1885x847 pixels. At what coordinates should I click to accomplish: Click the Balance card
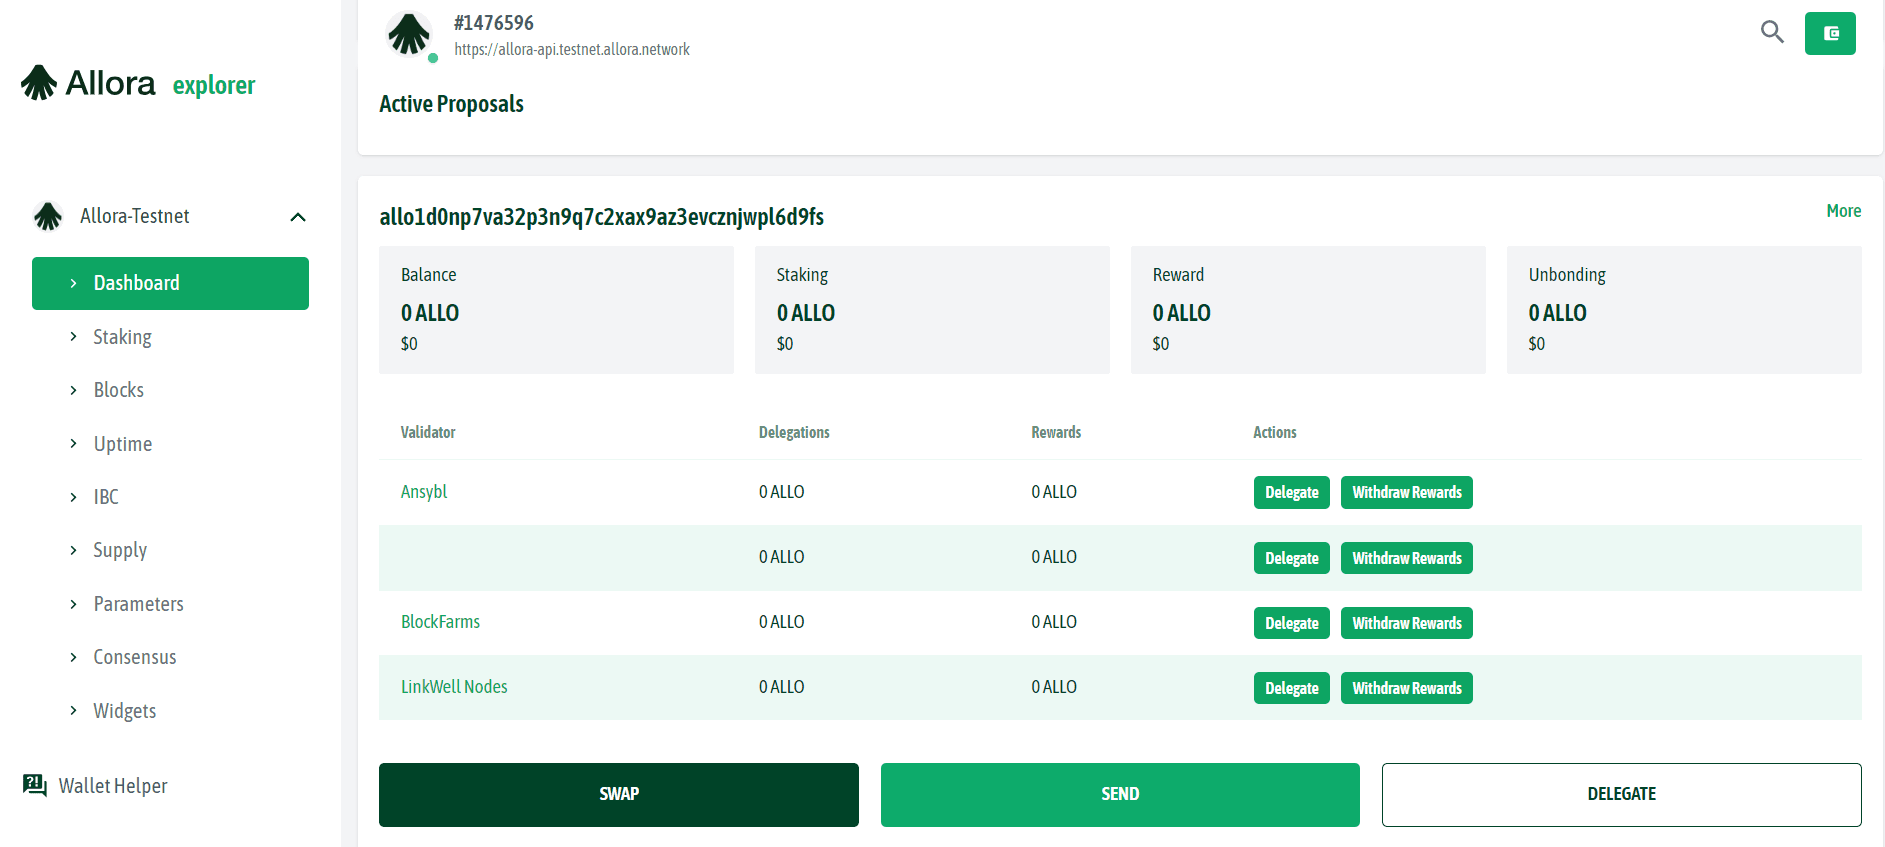[x=556, y=310]
